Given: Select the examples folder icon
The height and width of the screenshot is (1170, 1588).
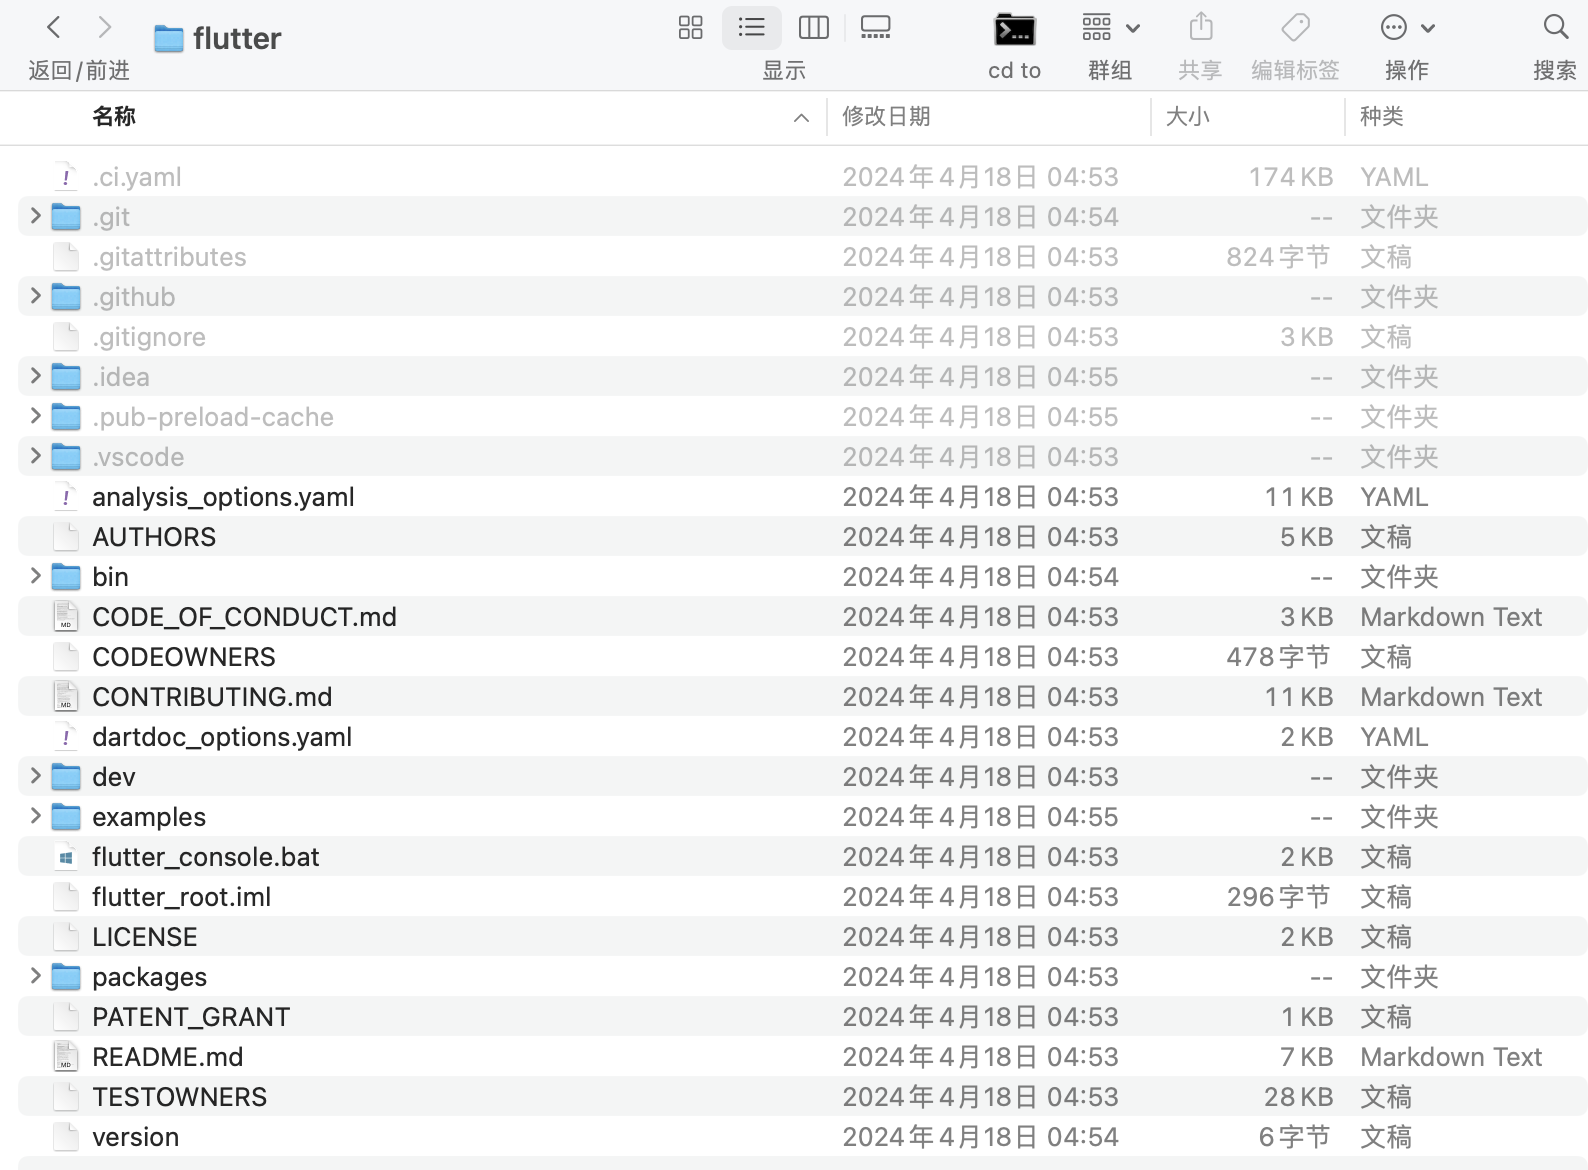Looking at the screenshot, I should click(x=66, y=817).
